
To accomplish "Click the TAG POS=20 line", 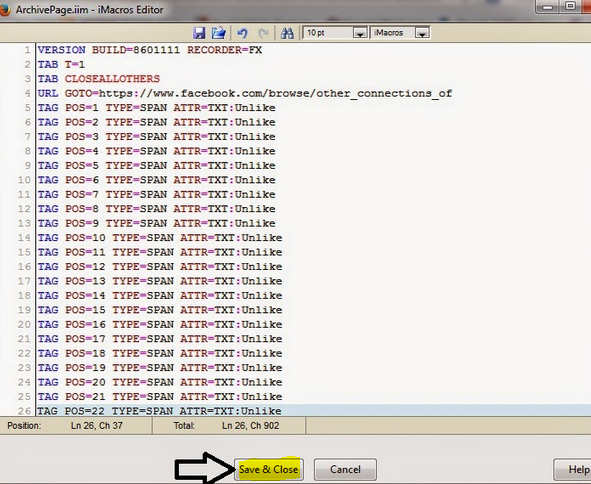I will click(160, 382).
